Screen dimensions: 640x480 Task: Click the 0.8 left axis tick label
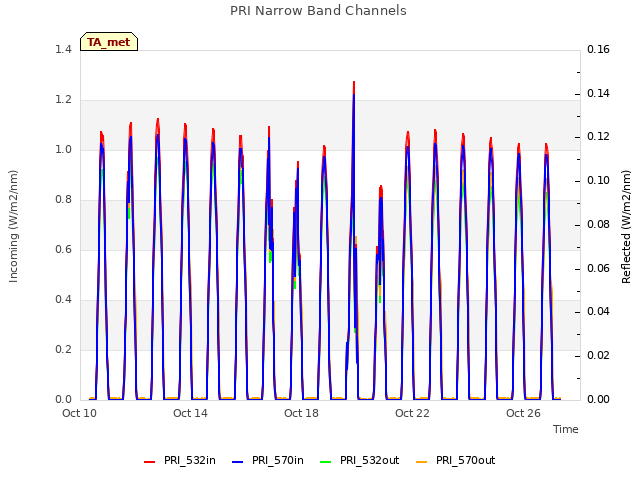pos(63,200)
